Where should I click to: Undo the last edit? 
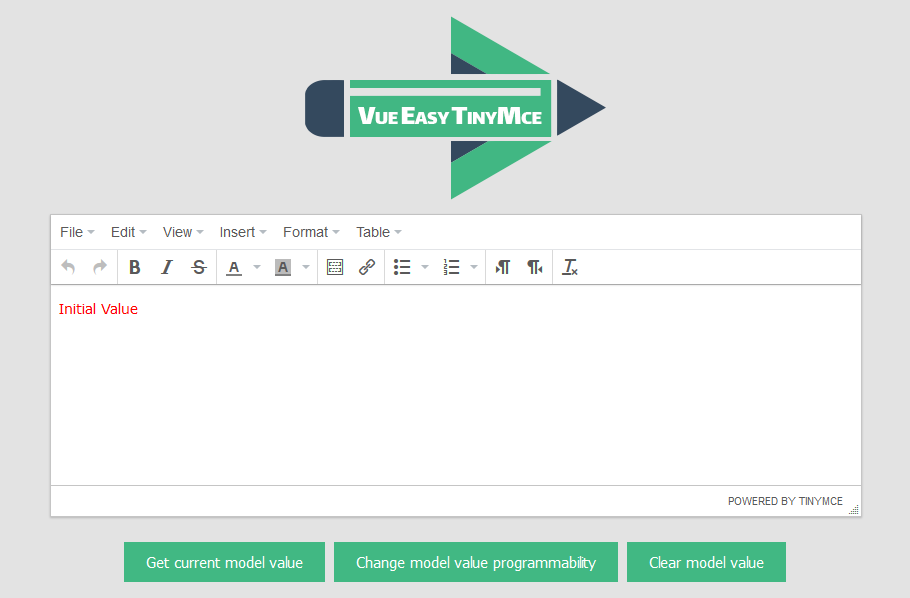click(68, 267)
